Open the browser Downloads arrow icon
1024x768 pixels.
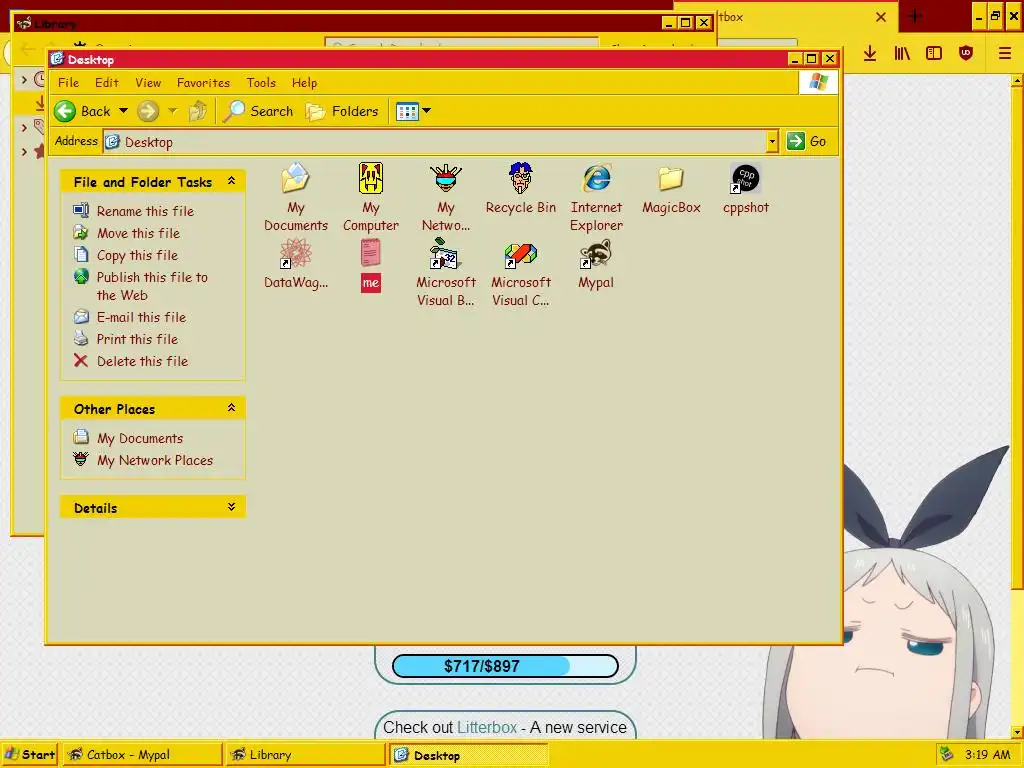click(x=870, y=54)
